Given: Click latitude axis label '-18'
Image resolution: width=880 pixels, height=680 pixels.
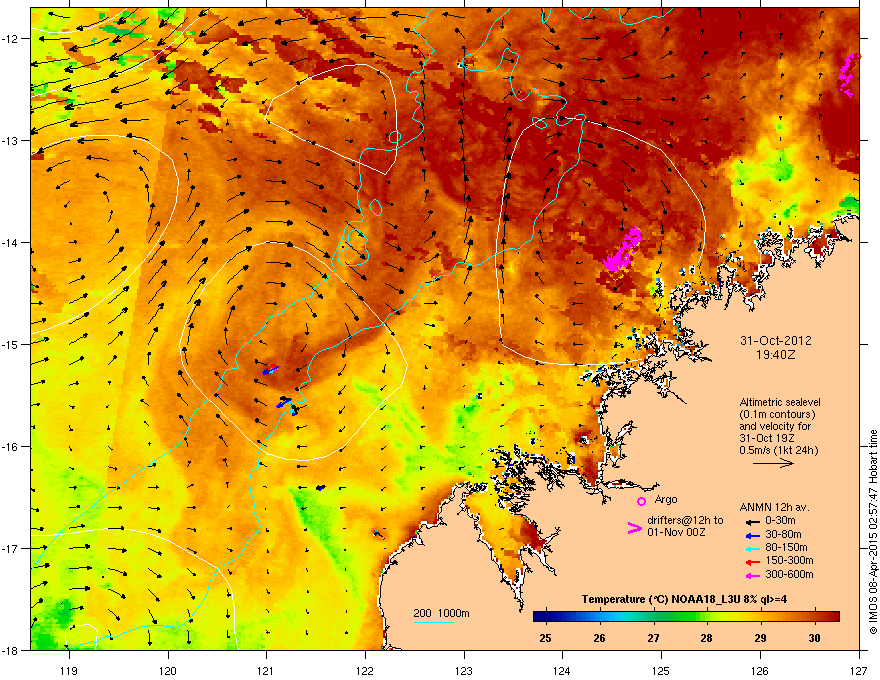Looking at the screenshot, I should (10, 650).
